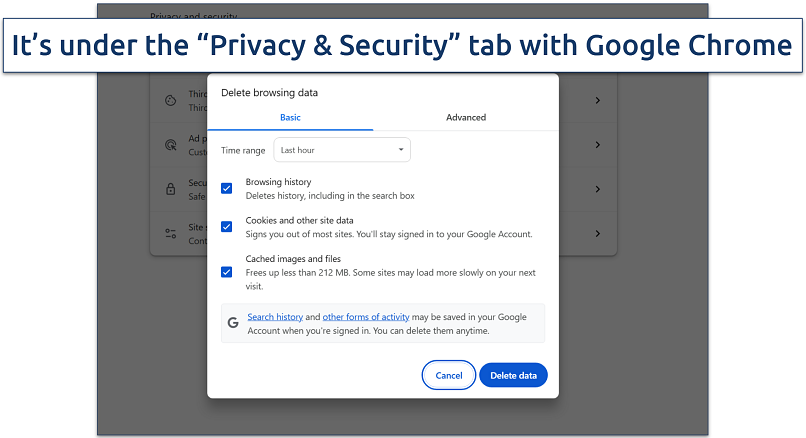Uncheck the Browsing history checkbox
Viewport: 806px width, 438px height.
227,188
